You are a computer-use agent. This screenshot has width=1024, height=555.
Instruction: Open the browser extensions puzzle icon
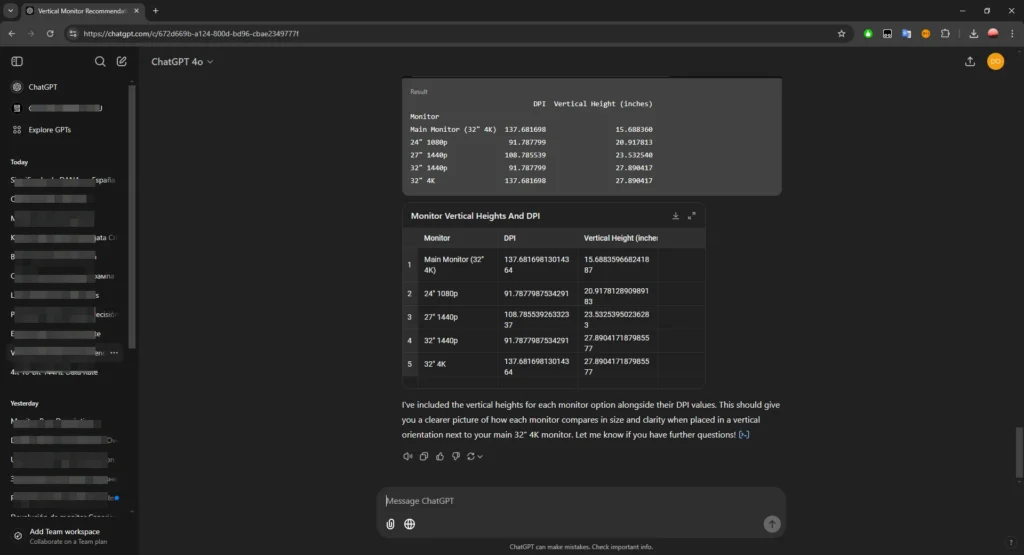[x=945, y=33]
